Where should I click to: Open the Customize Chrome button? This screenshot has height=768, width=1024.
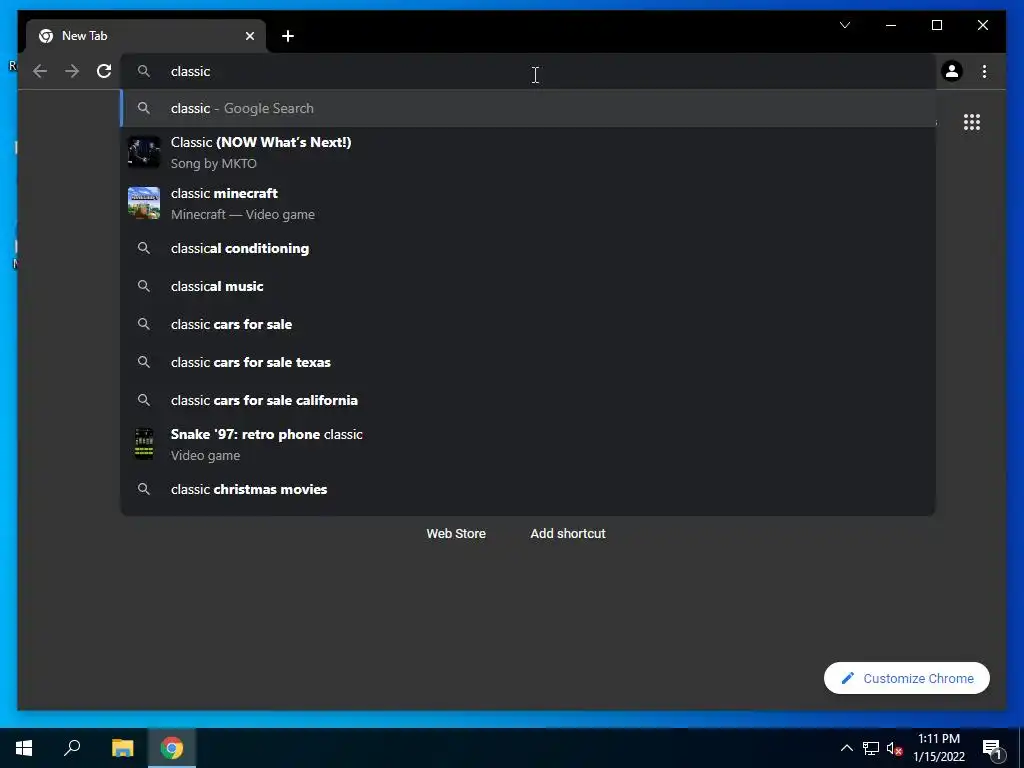click(906, 679)
